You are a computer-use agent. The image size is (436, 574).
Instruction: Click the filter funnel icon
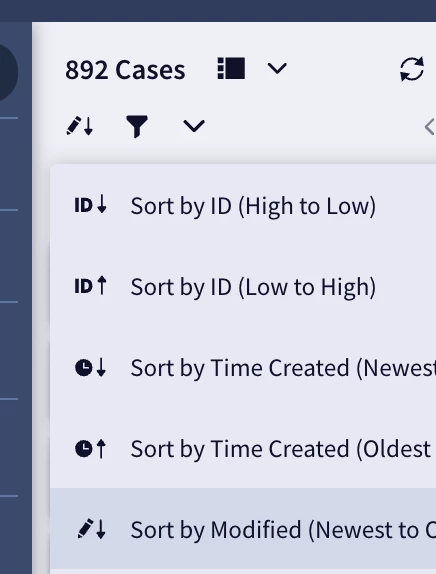pos(137,126)
